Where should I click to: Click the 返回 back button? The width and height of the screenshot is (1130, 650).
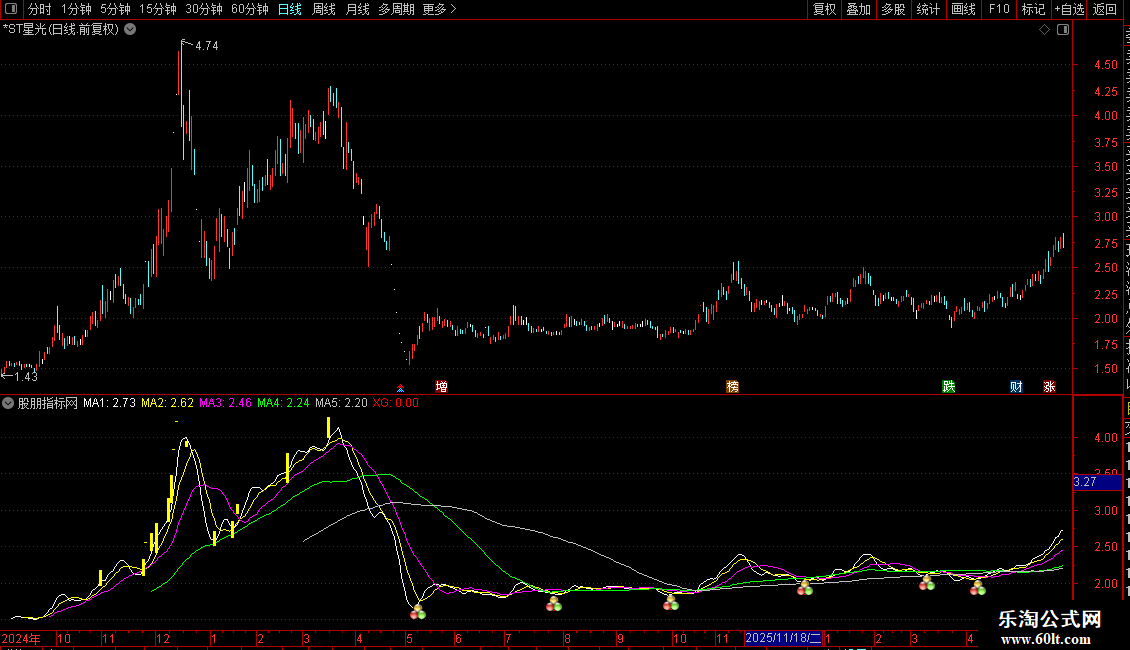[x=1105, y=9]
